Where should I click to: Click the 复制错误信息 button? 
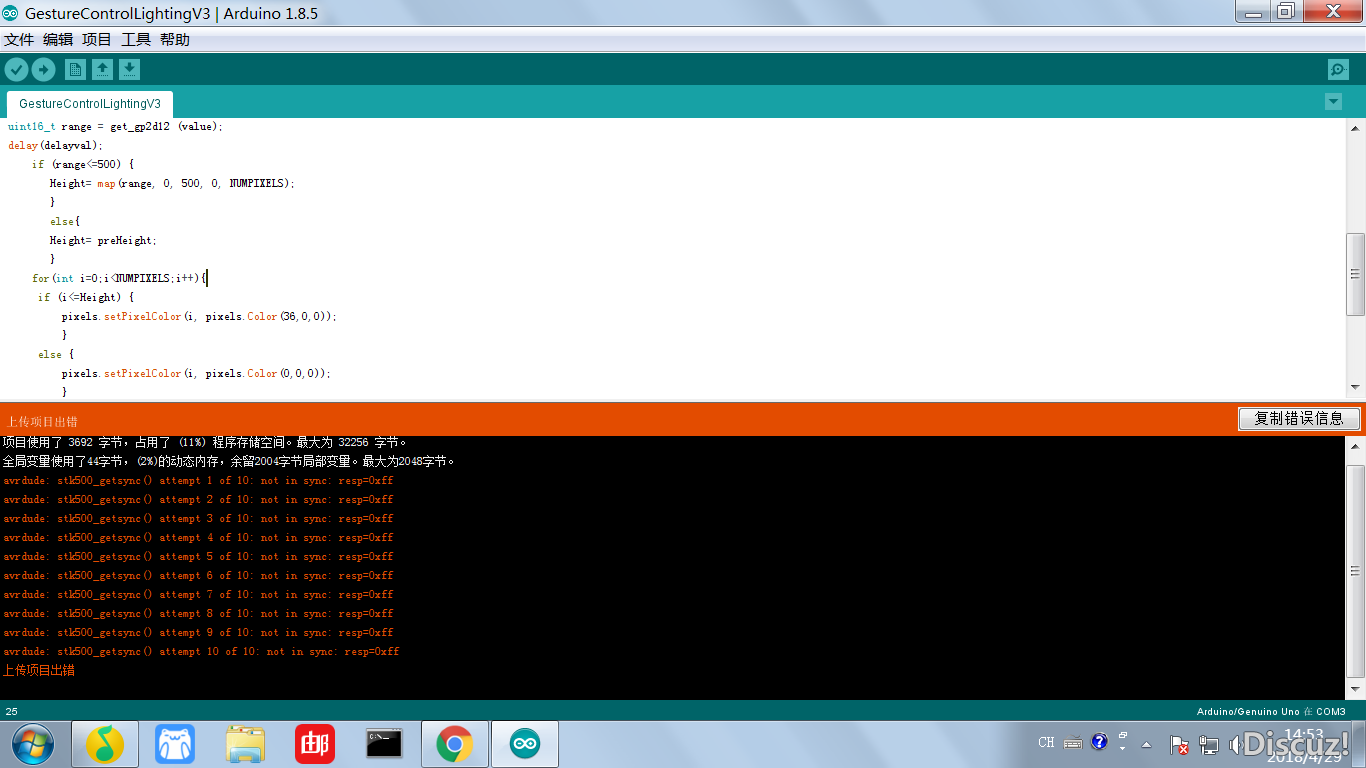1299,419
